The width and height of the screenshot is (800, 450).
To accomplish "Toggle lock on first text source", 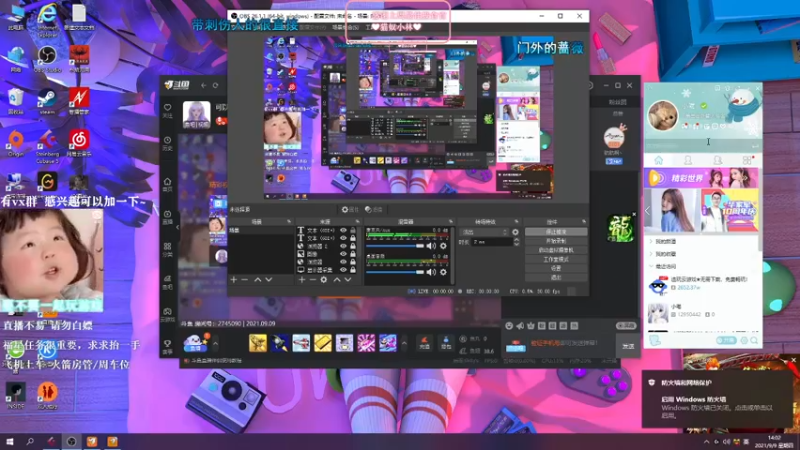I will (353, 231).
